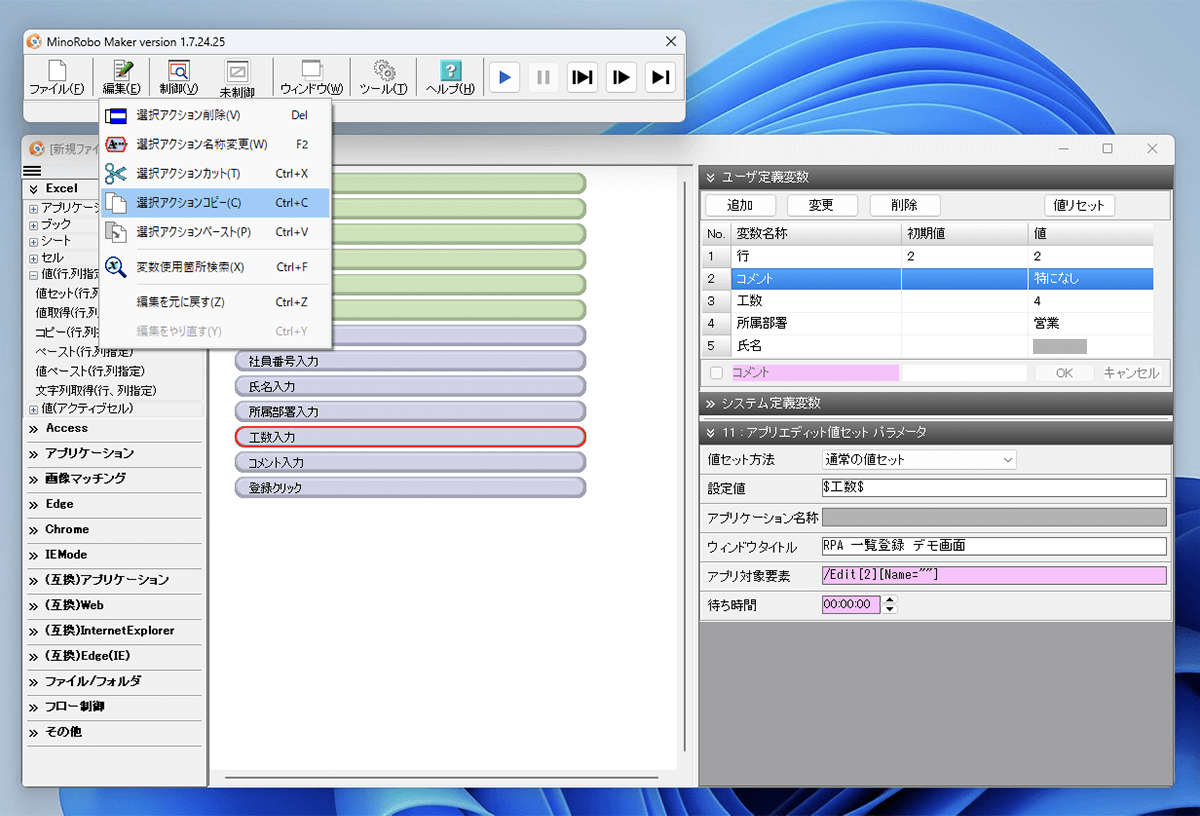Expand the シート tree node
This screenshot has height=816, width=1200.
click(34, 241)
